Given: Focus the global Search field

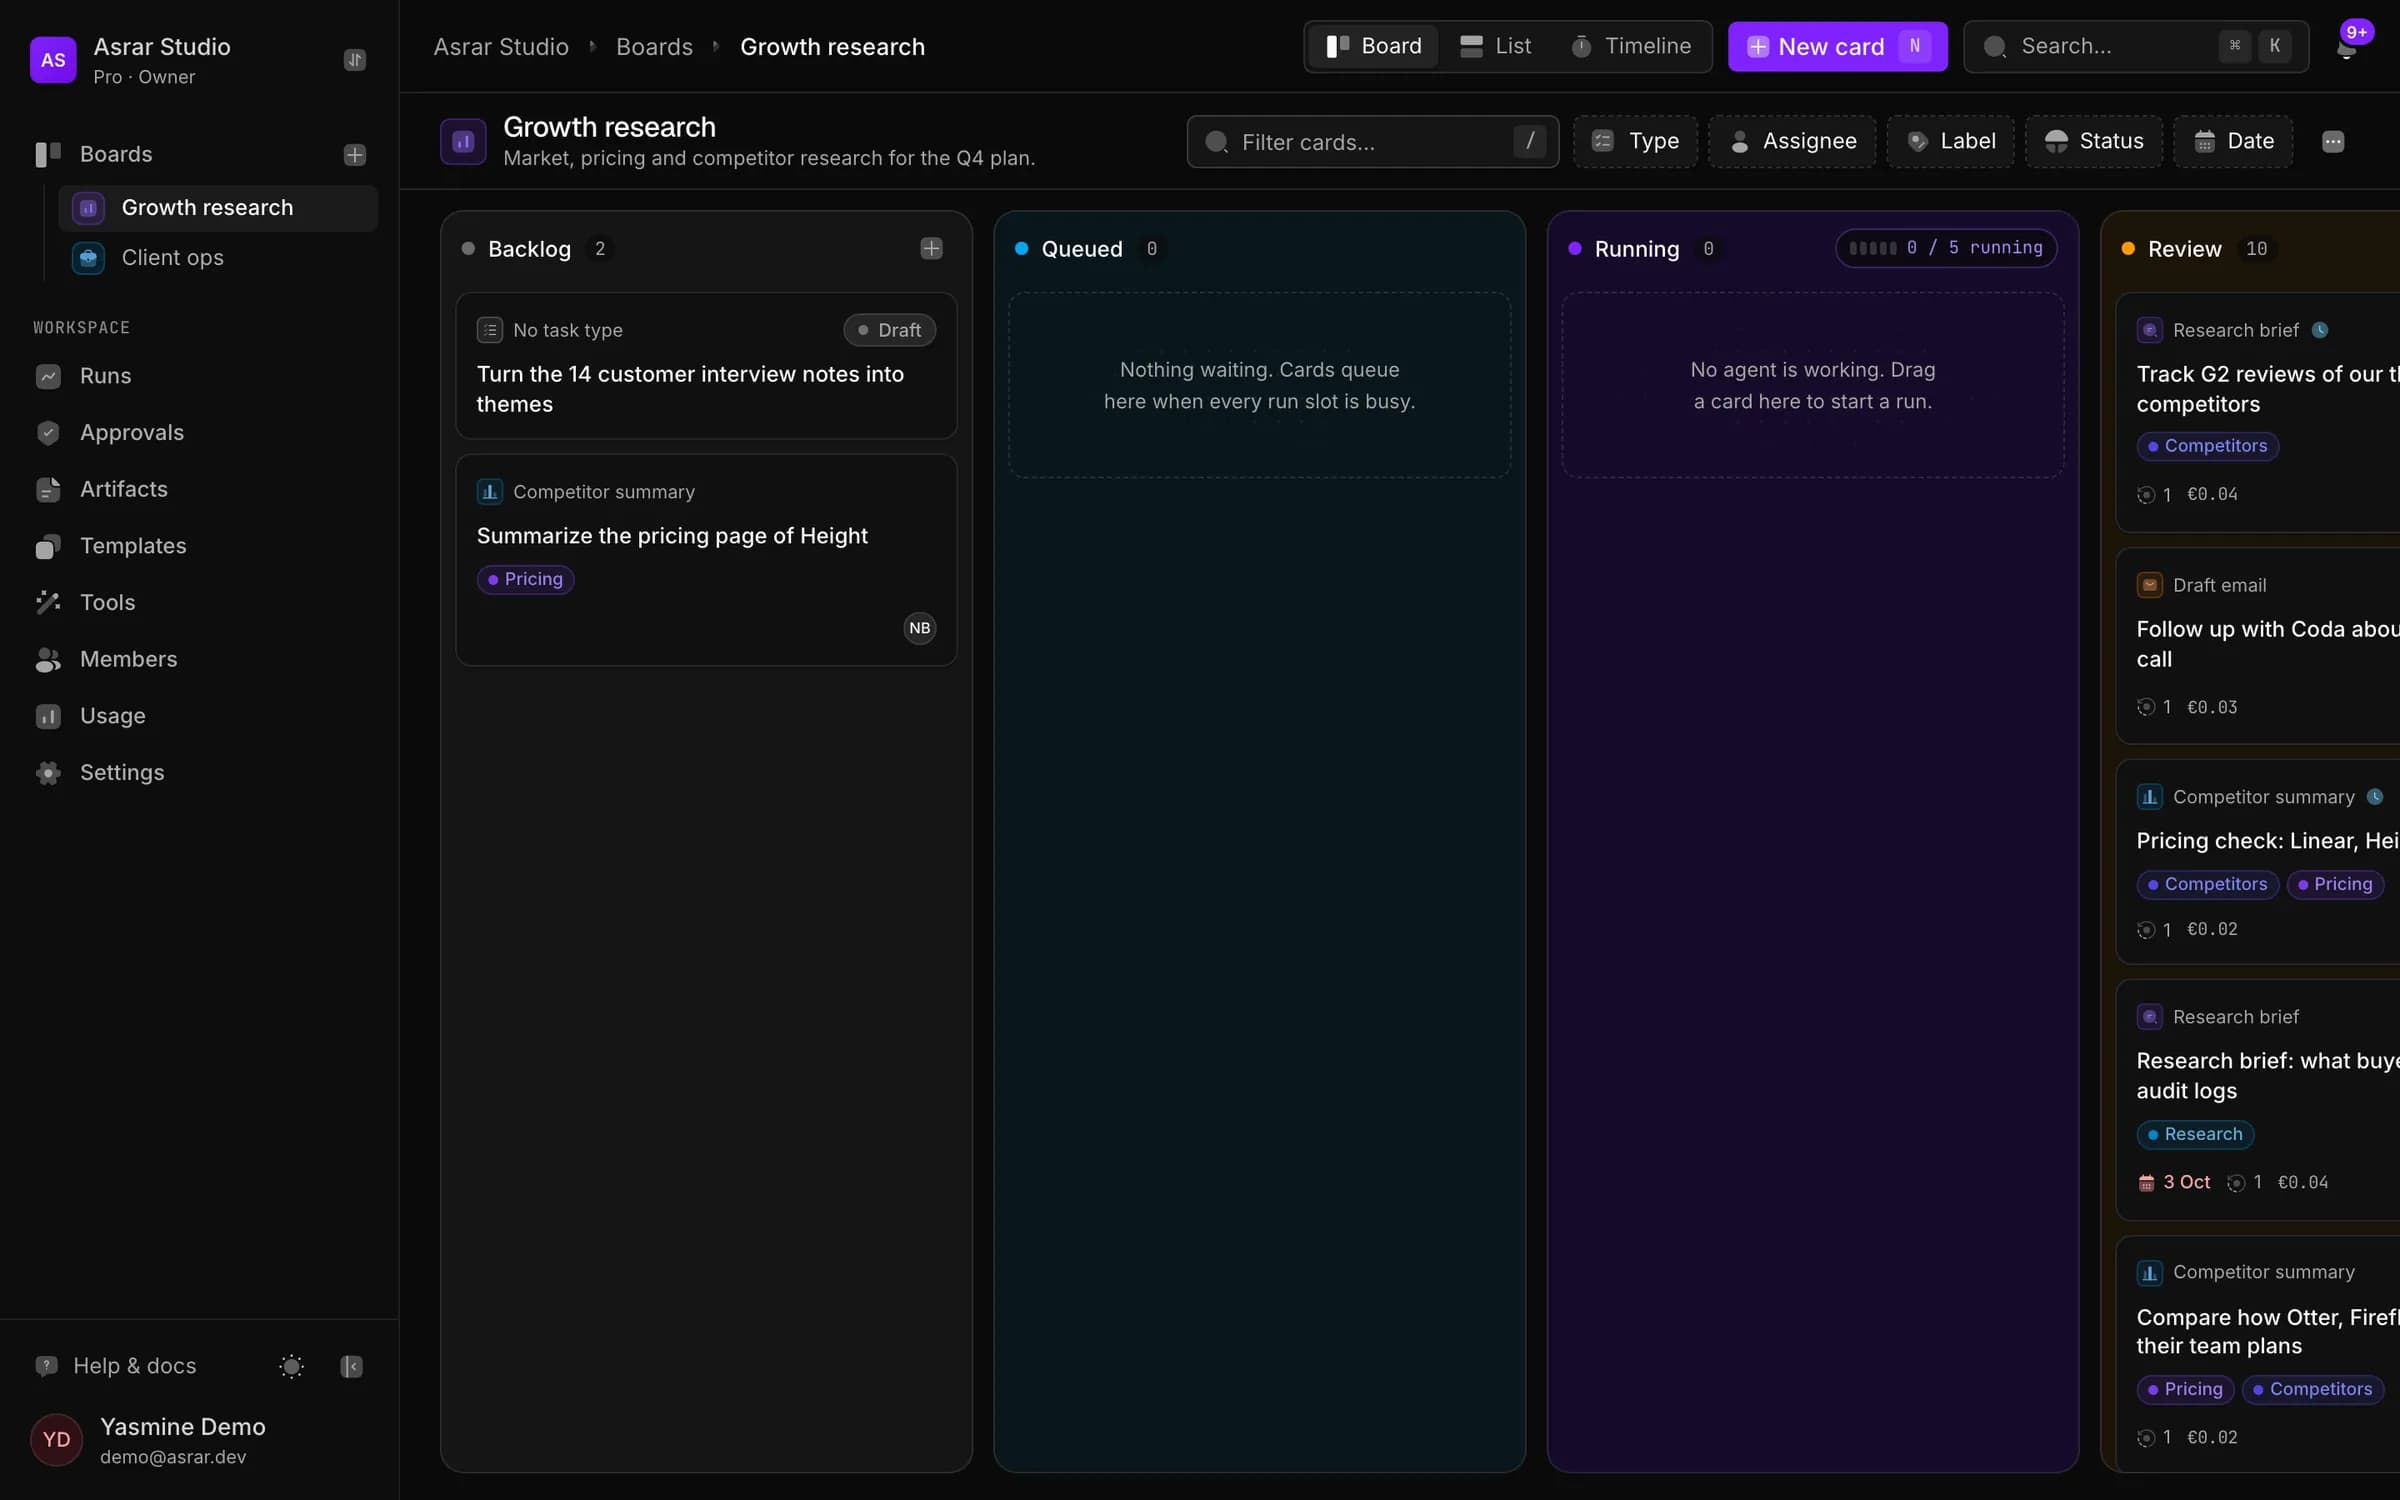Looking at the screenshot, I should click(2135, 47).
